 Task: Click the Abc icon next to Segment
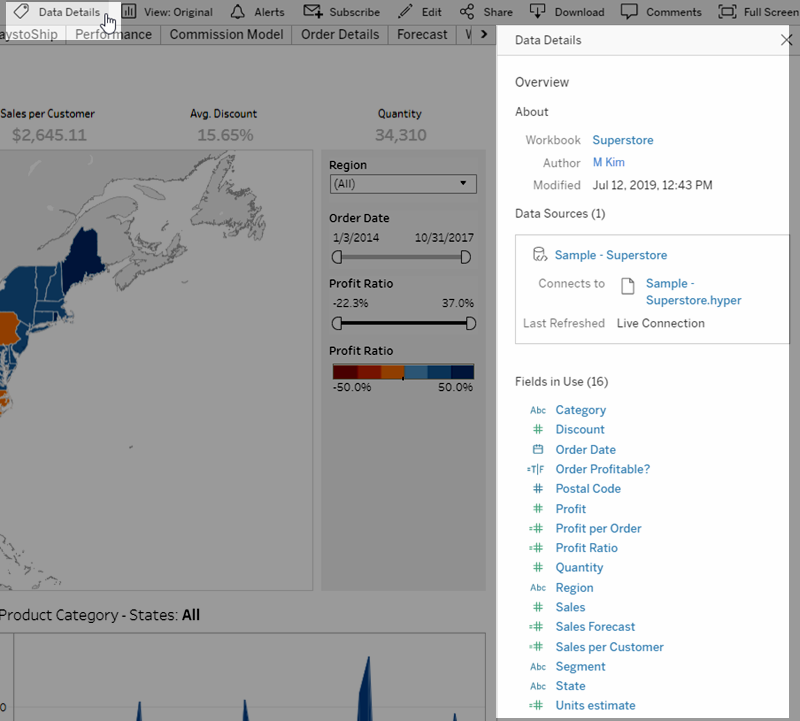point(538,666)
